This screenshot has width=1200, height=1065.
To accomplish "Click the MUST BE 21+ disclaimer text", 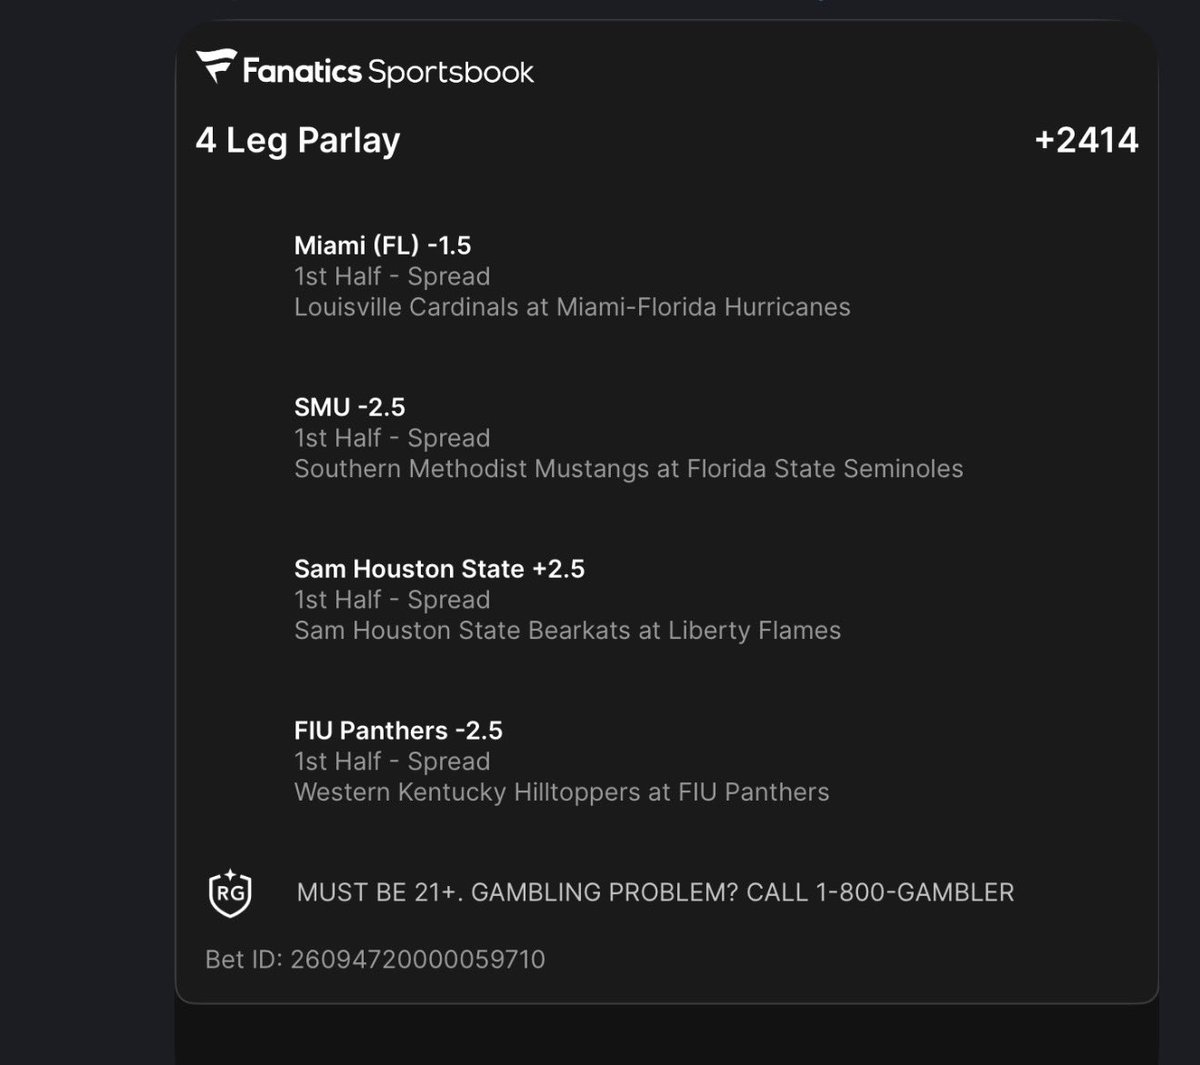I will coord(380,893).
